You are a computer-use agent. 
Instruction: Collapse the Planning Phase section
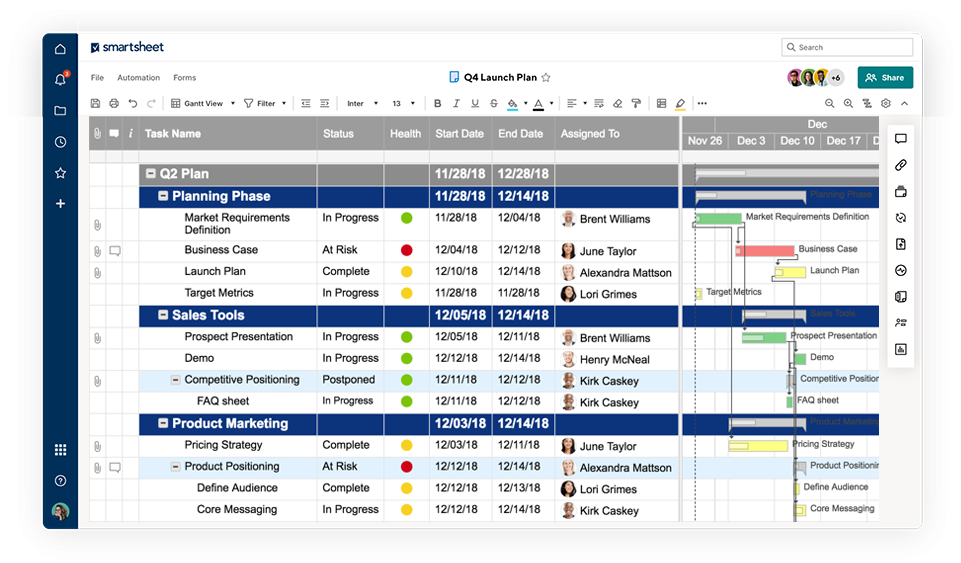coord(163,197)
